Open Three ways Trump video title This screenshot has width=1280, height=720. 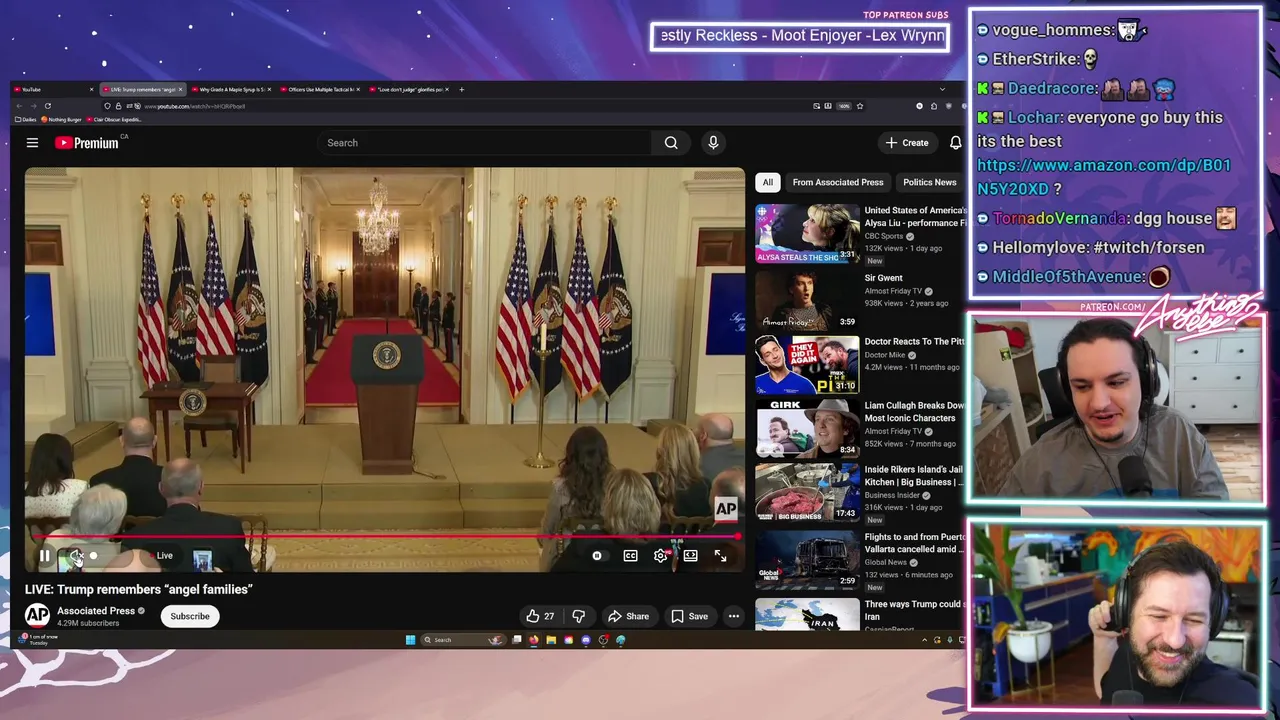(x=914, y=610)
